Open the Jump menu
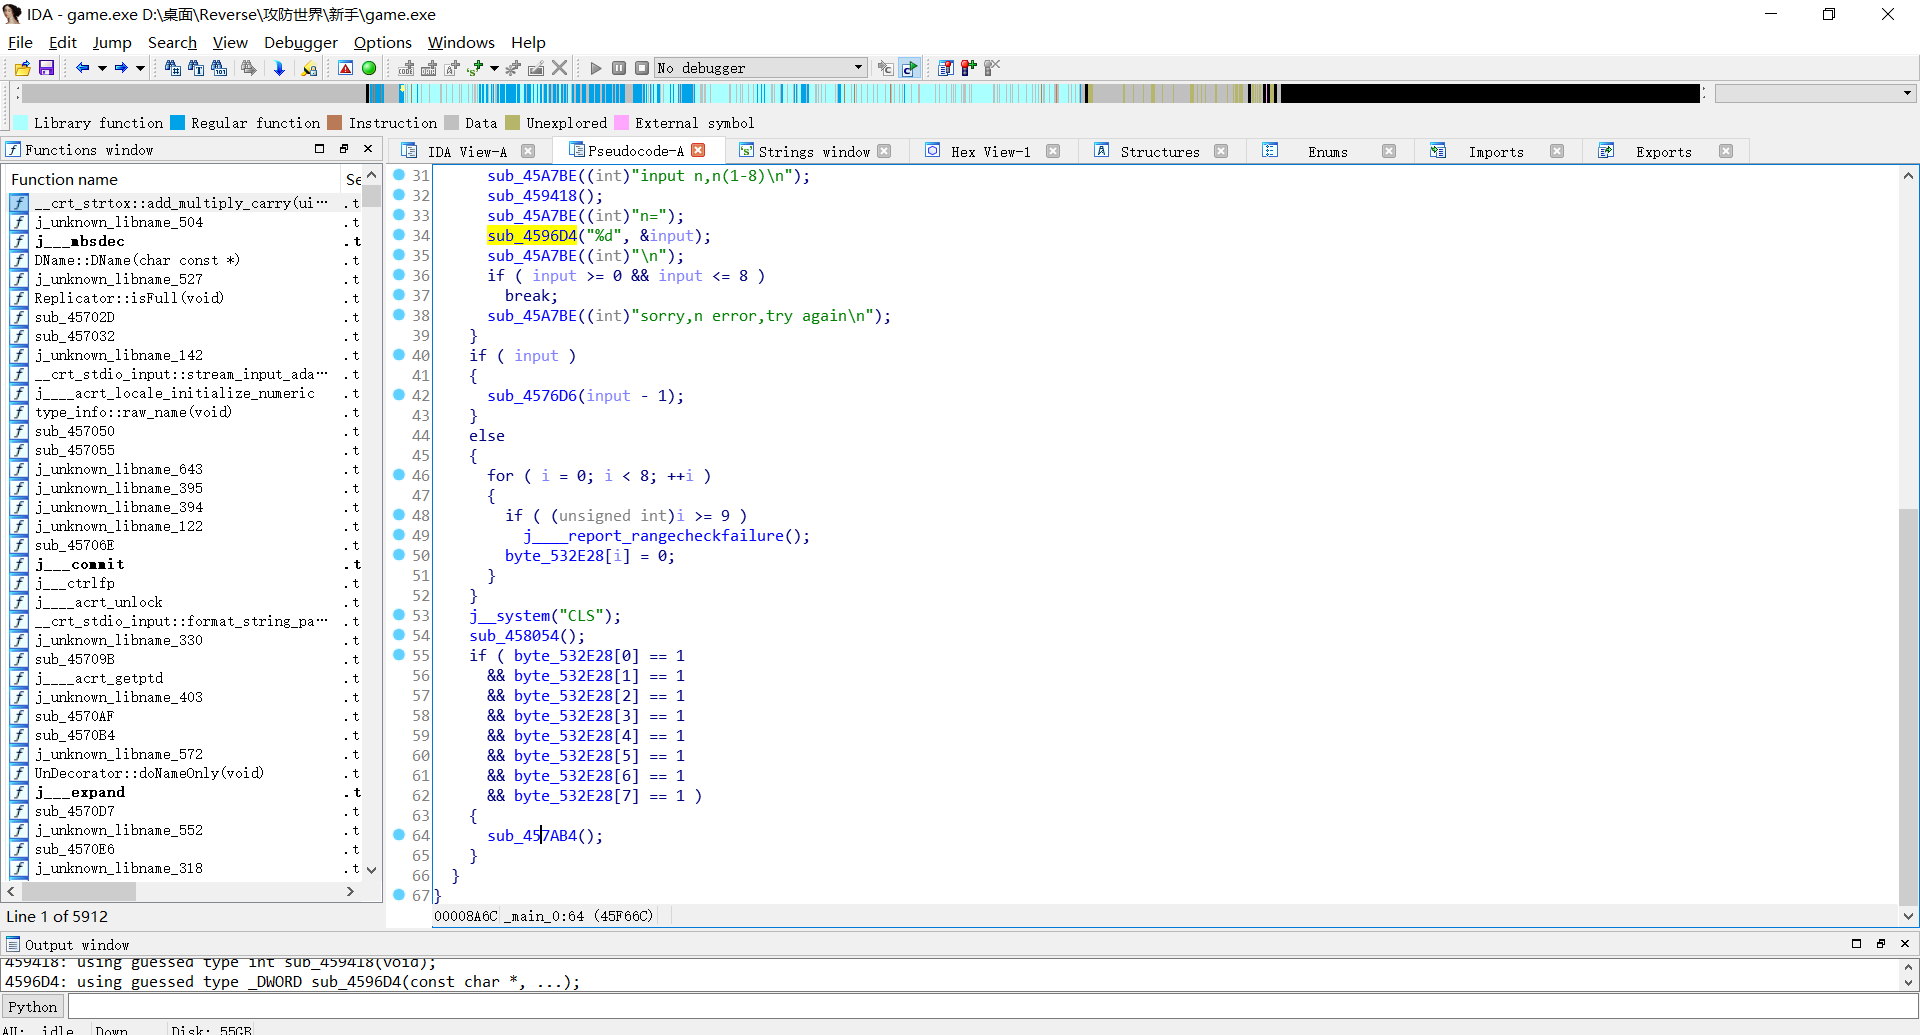The image size is (1920, 1035). pos(112,42)
